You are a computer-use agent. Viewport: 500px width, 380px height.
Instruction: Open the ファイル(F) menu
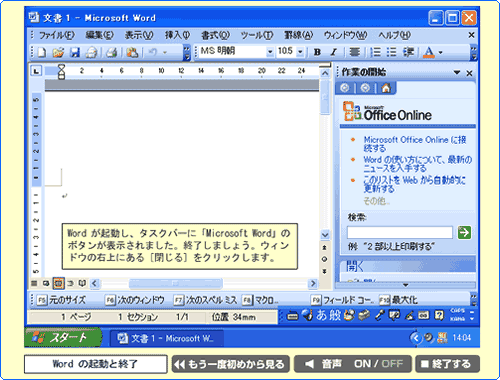click(x=57, y=35)
